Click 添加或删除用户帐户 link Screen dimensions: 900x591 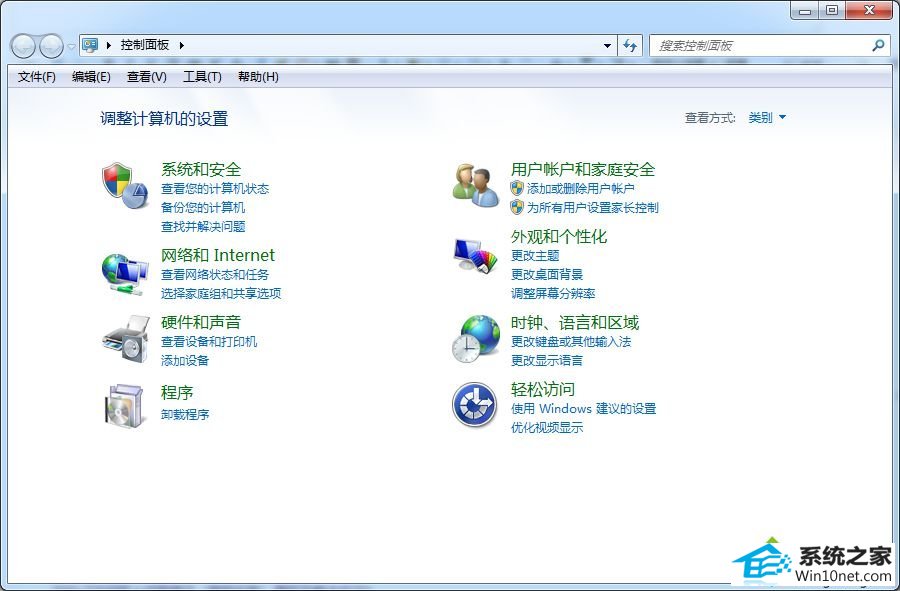coord(580,188)
